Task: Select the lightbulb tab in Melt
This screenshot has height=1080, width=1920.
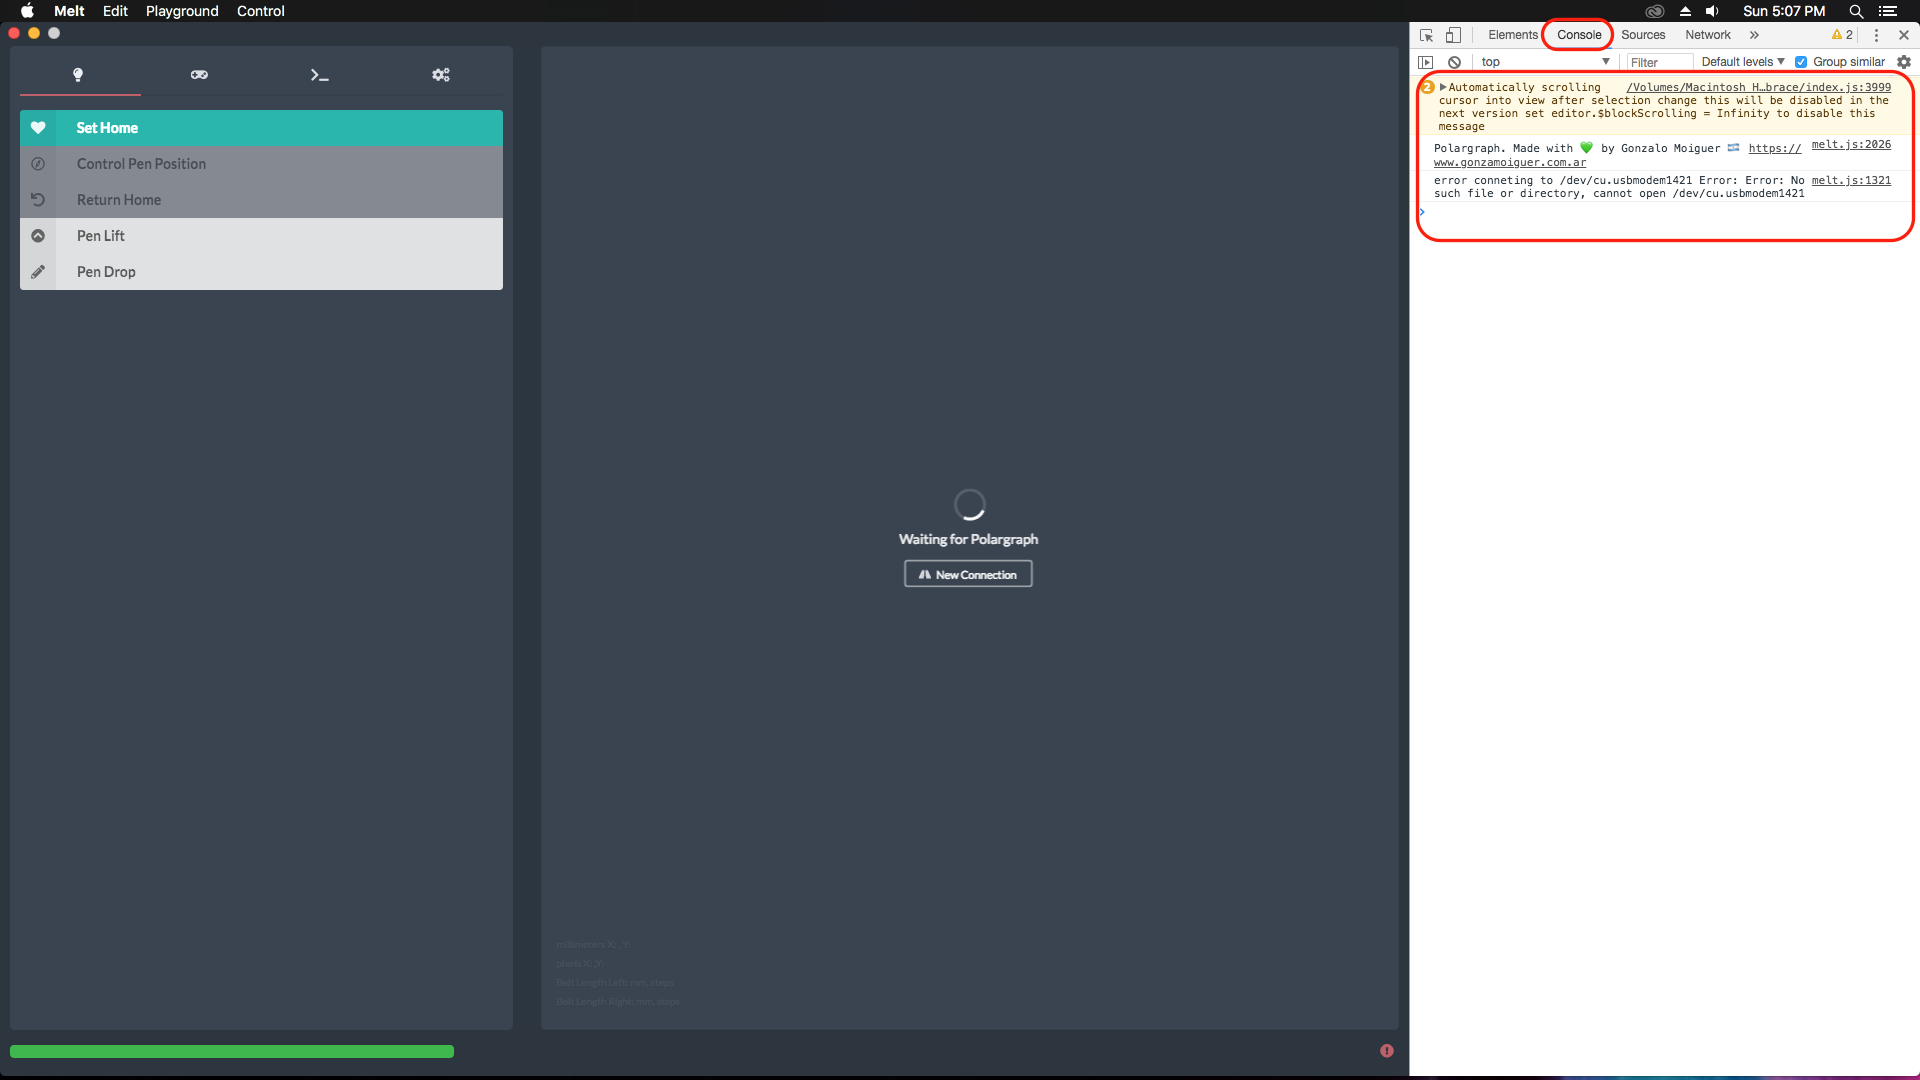Action: 79,74
